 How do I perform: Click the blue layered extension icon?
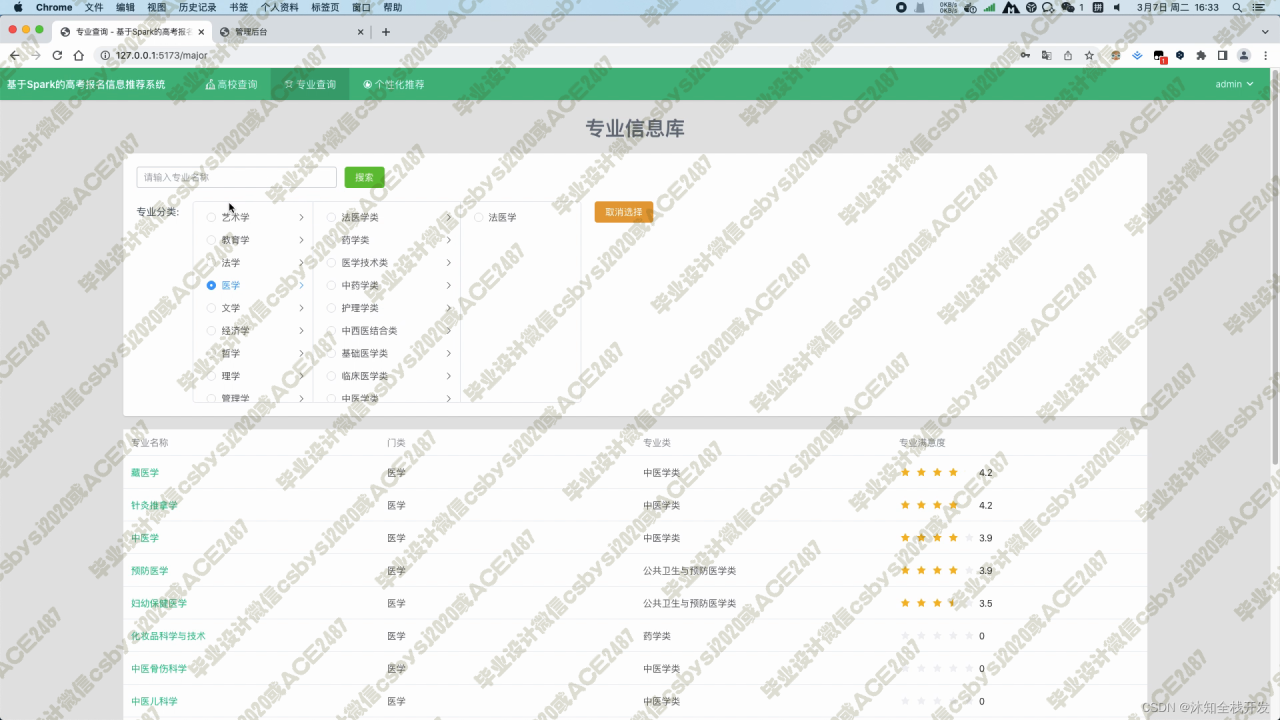[1138, 56]
